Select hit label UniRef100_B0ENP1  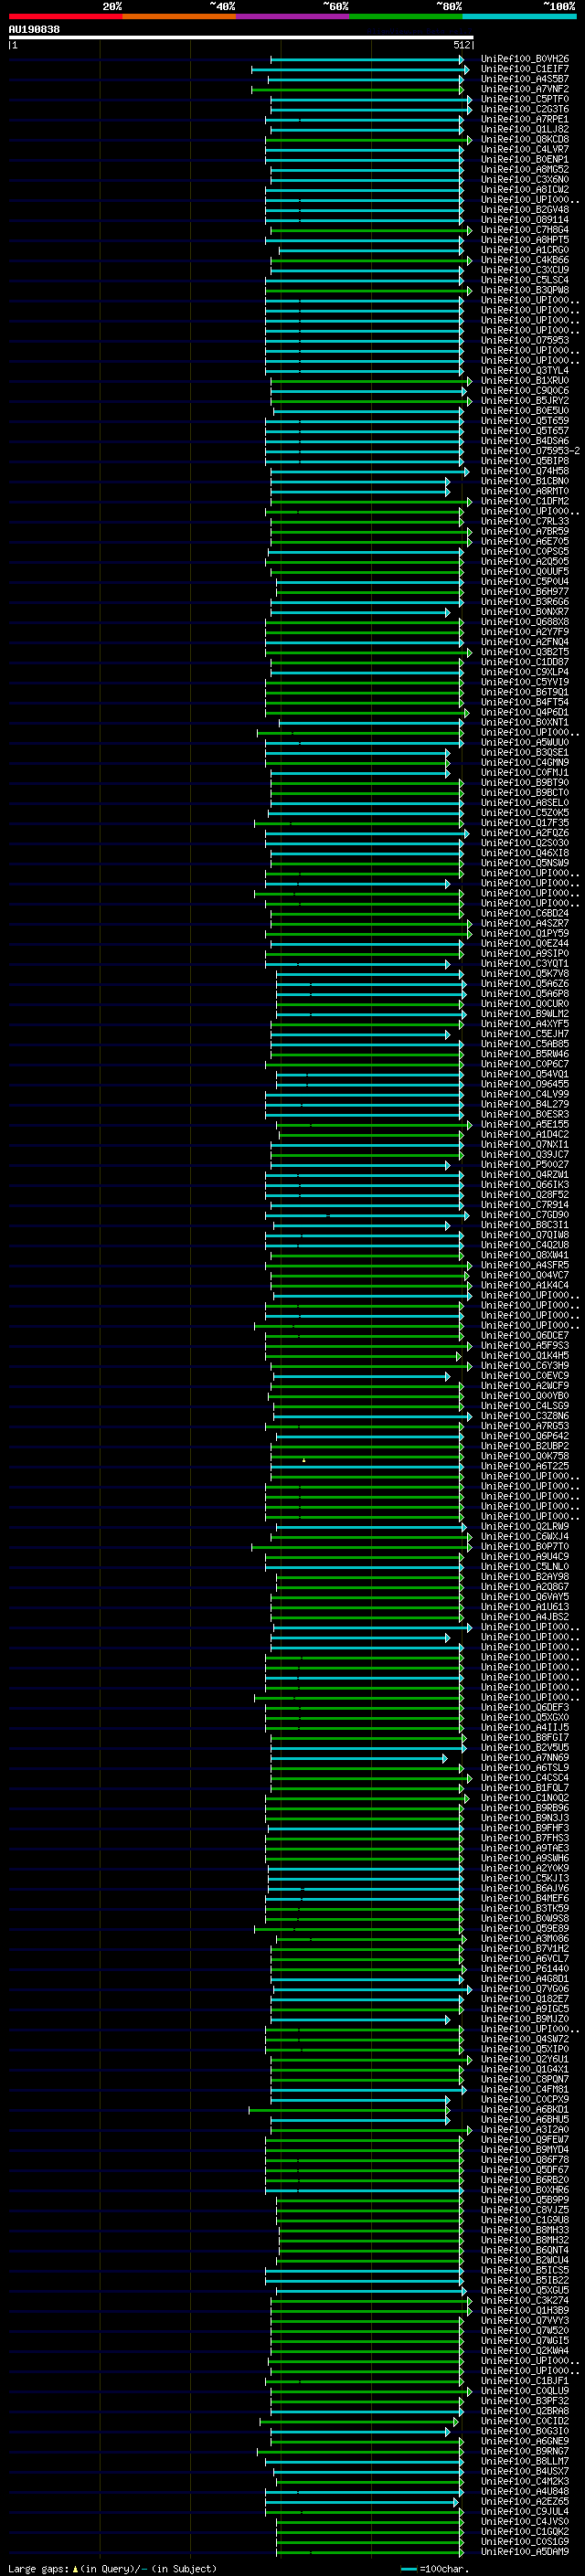pos(524,159)
